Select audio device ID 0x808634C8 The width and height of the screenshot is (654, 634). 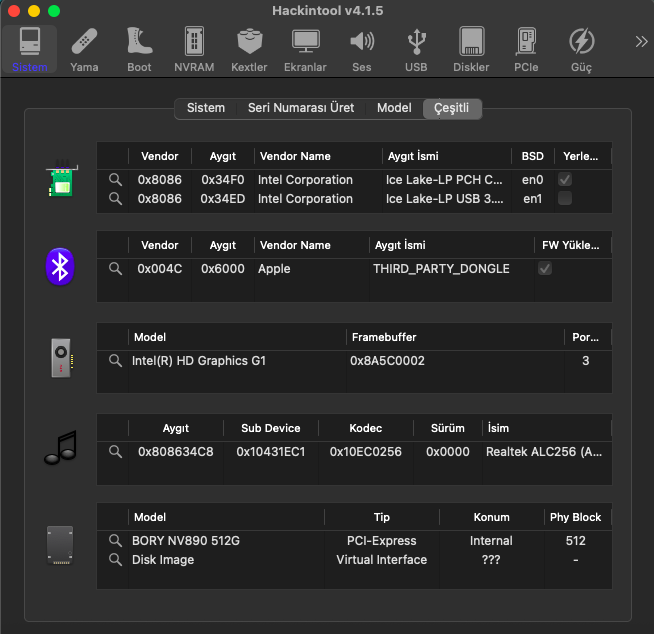(176, 451)
